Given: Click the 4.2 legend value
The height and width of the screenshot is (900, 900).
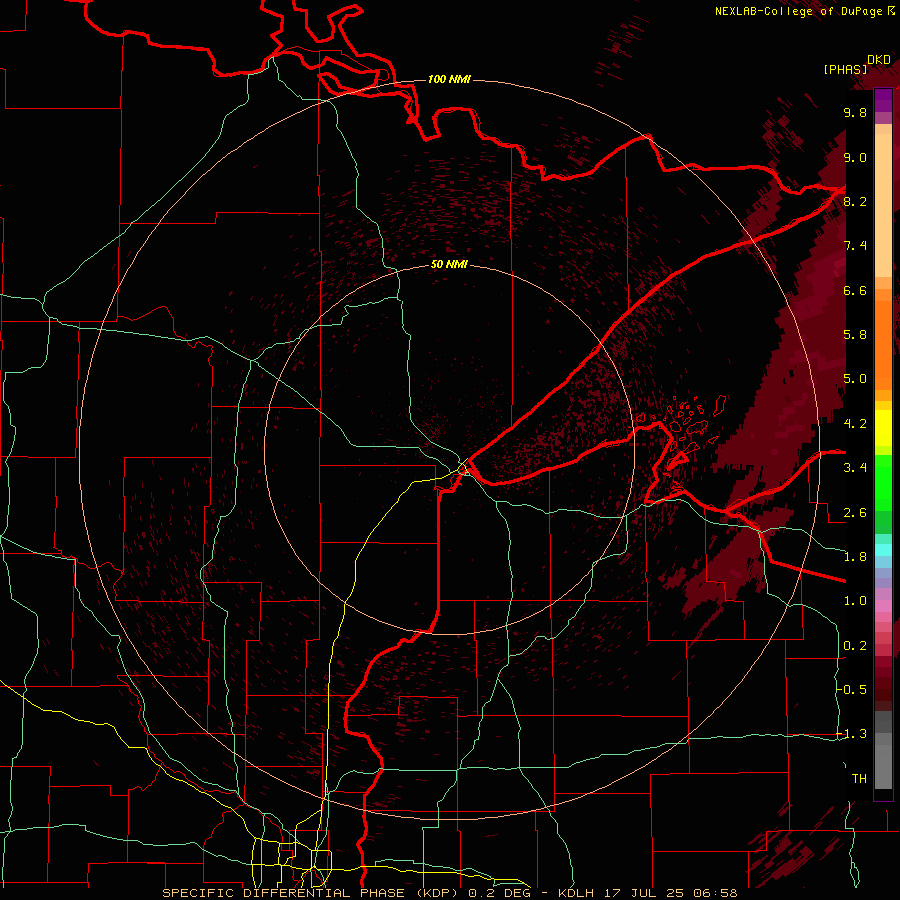Looking at the screenshot, I should point(855,424).
